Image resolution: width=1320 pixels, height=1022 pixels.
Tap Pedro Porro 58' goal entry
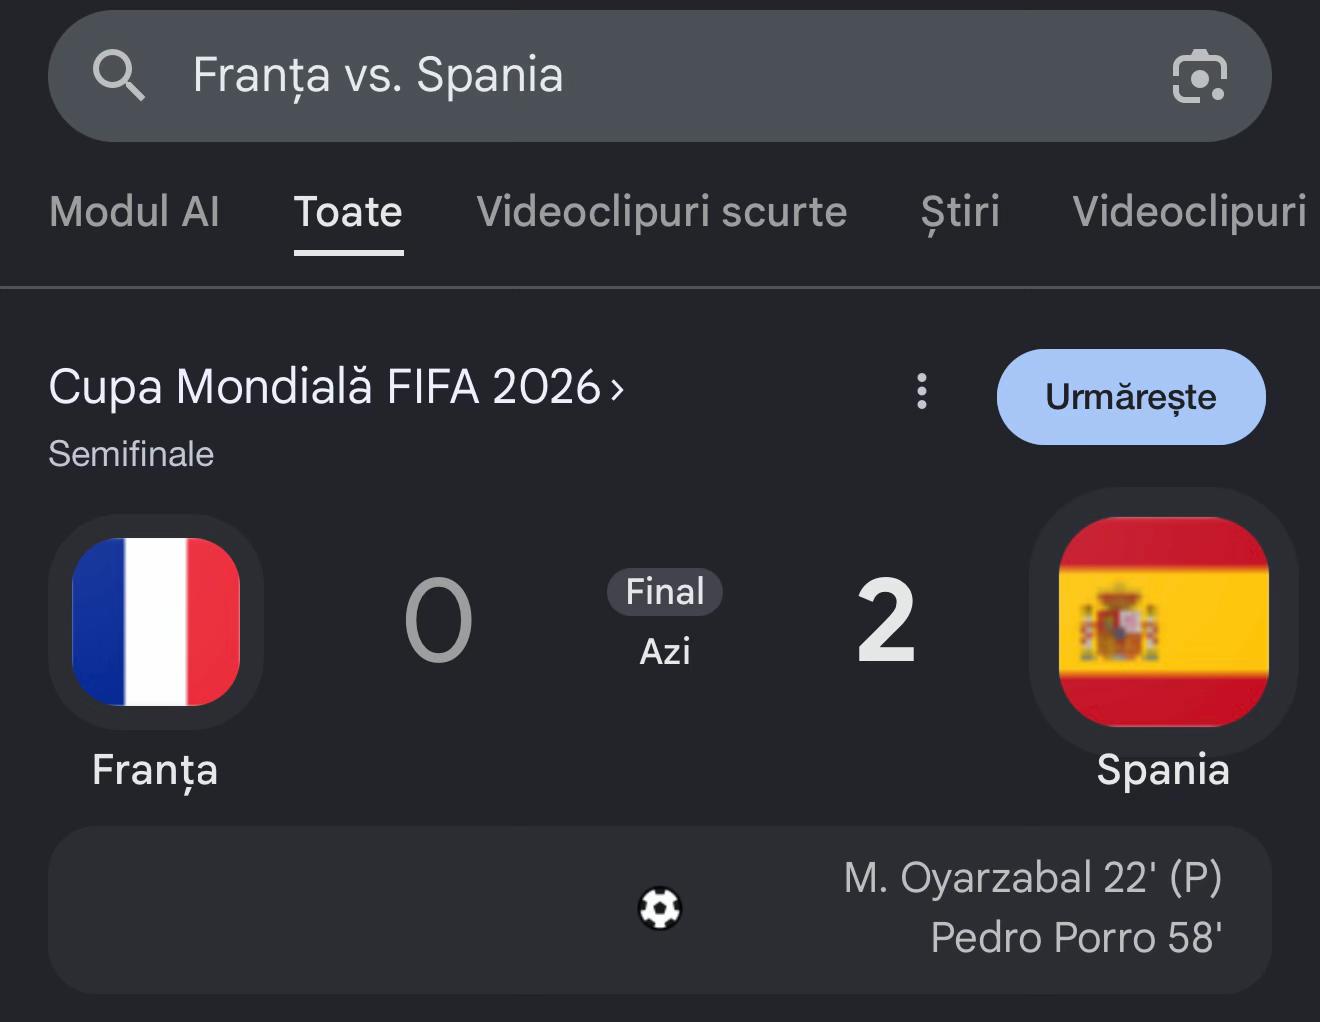pyautogui.click(x=1077, y=938)
